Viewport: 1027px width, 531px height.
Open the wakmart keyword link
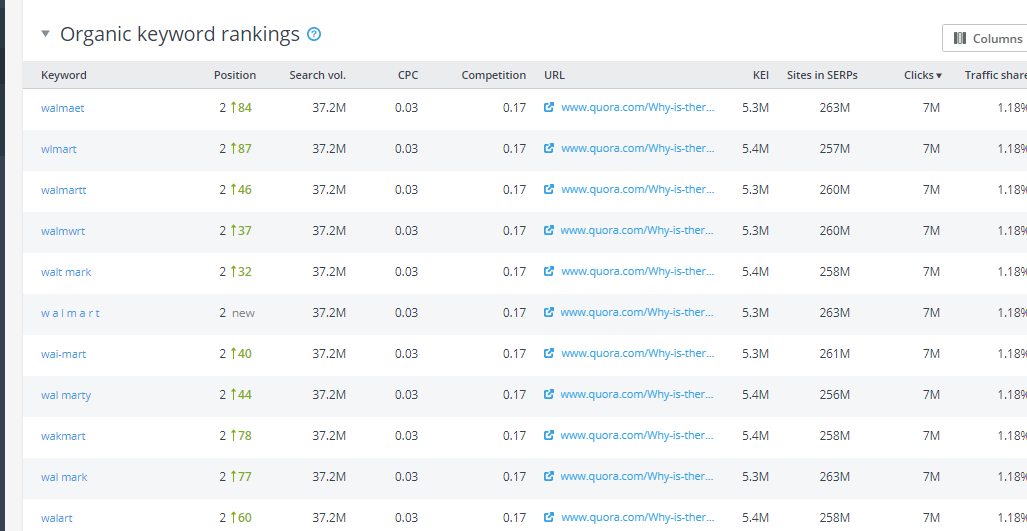click(63, 436)
